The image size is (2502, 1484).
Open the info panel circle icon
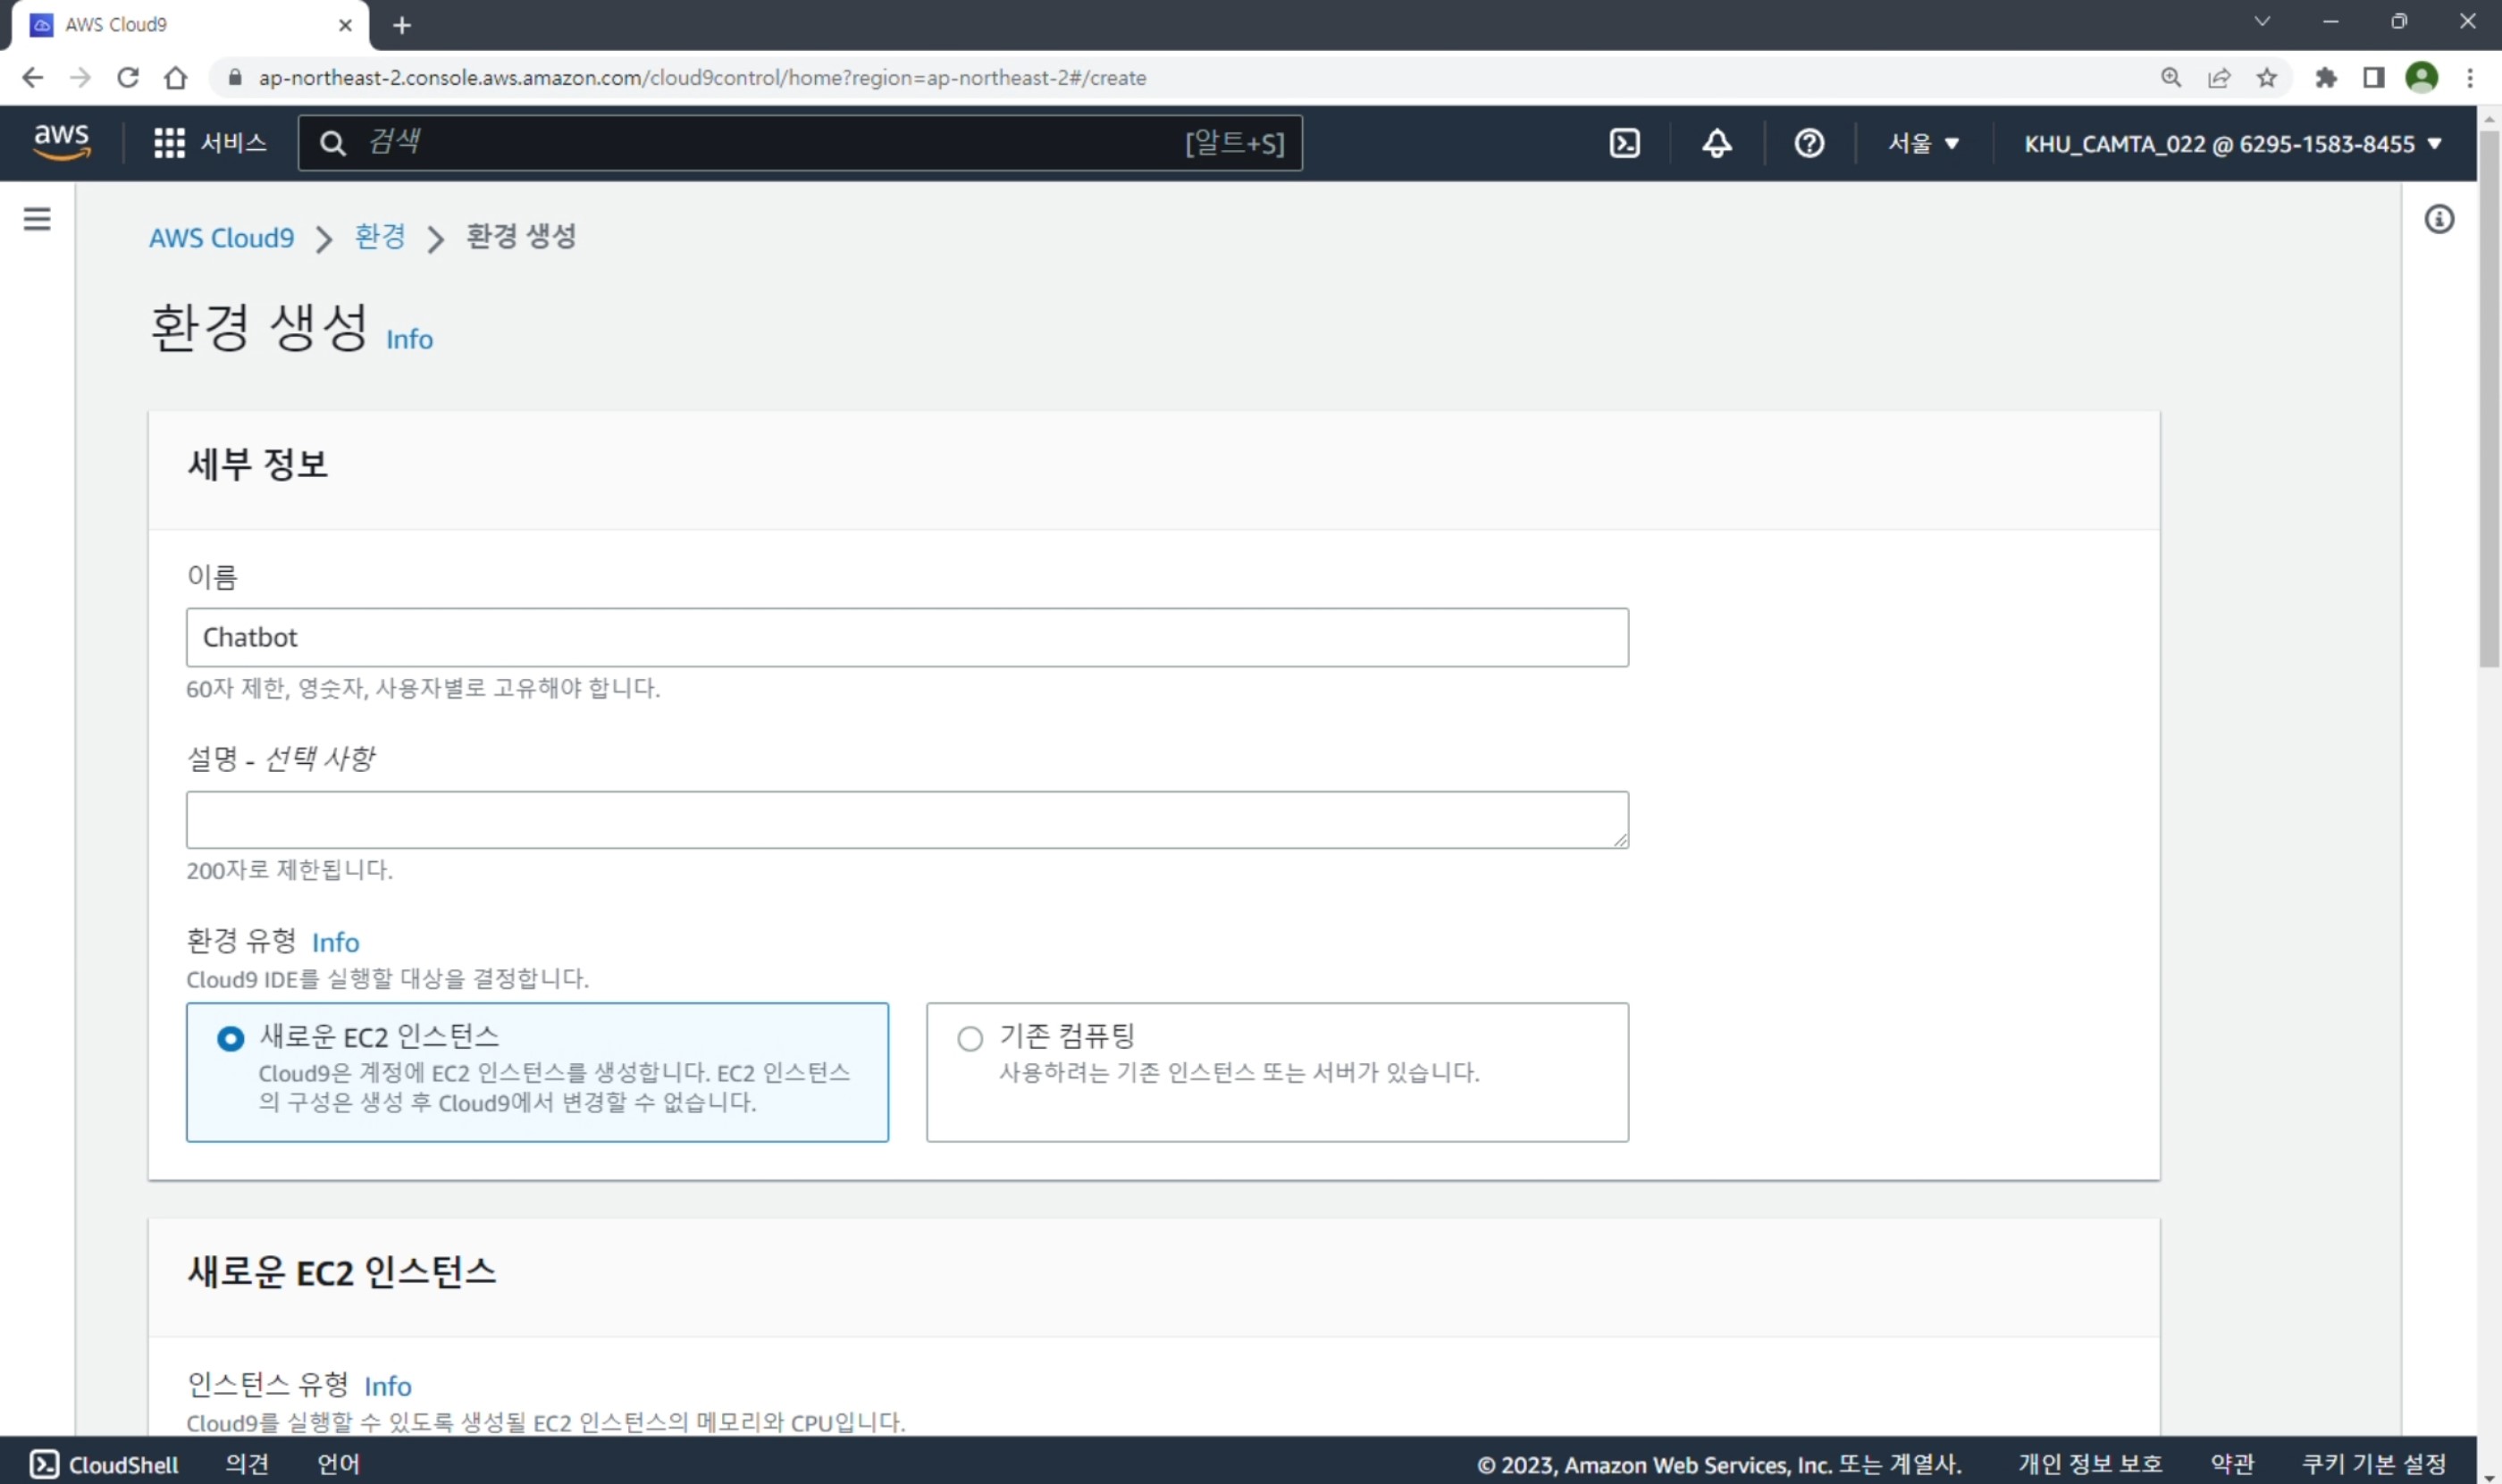click(x=2439, y=219)
